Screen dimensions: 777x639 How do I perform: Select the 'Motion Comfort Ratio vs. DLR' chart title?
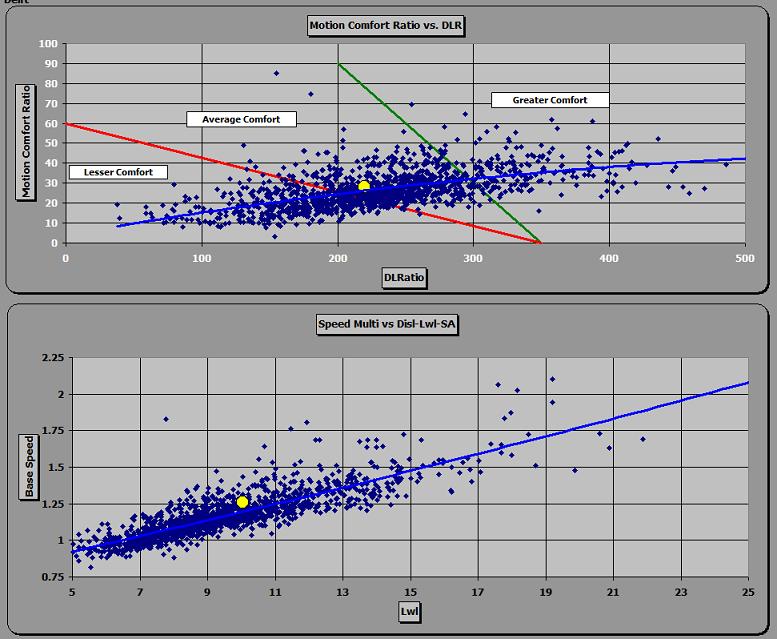click(386, 26)
